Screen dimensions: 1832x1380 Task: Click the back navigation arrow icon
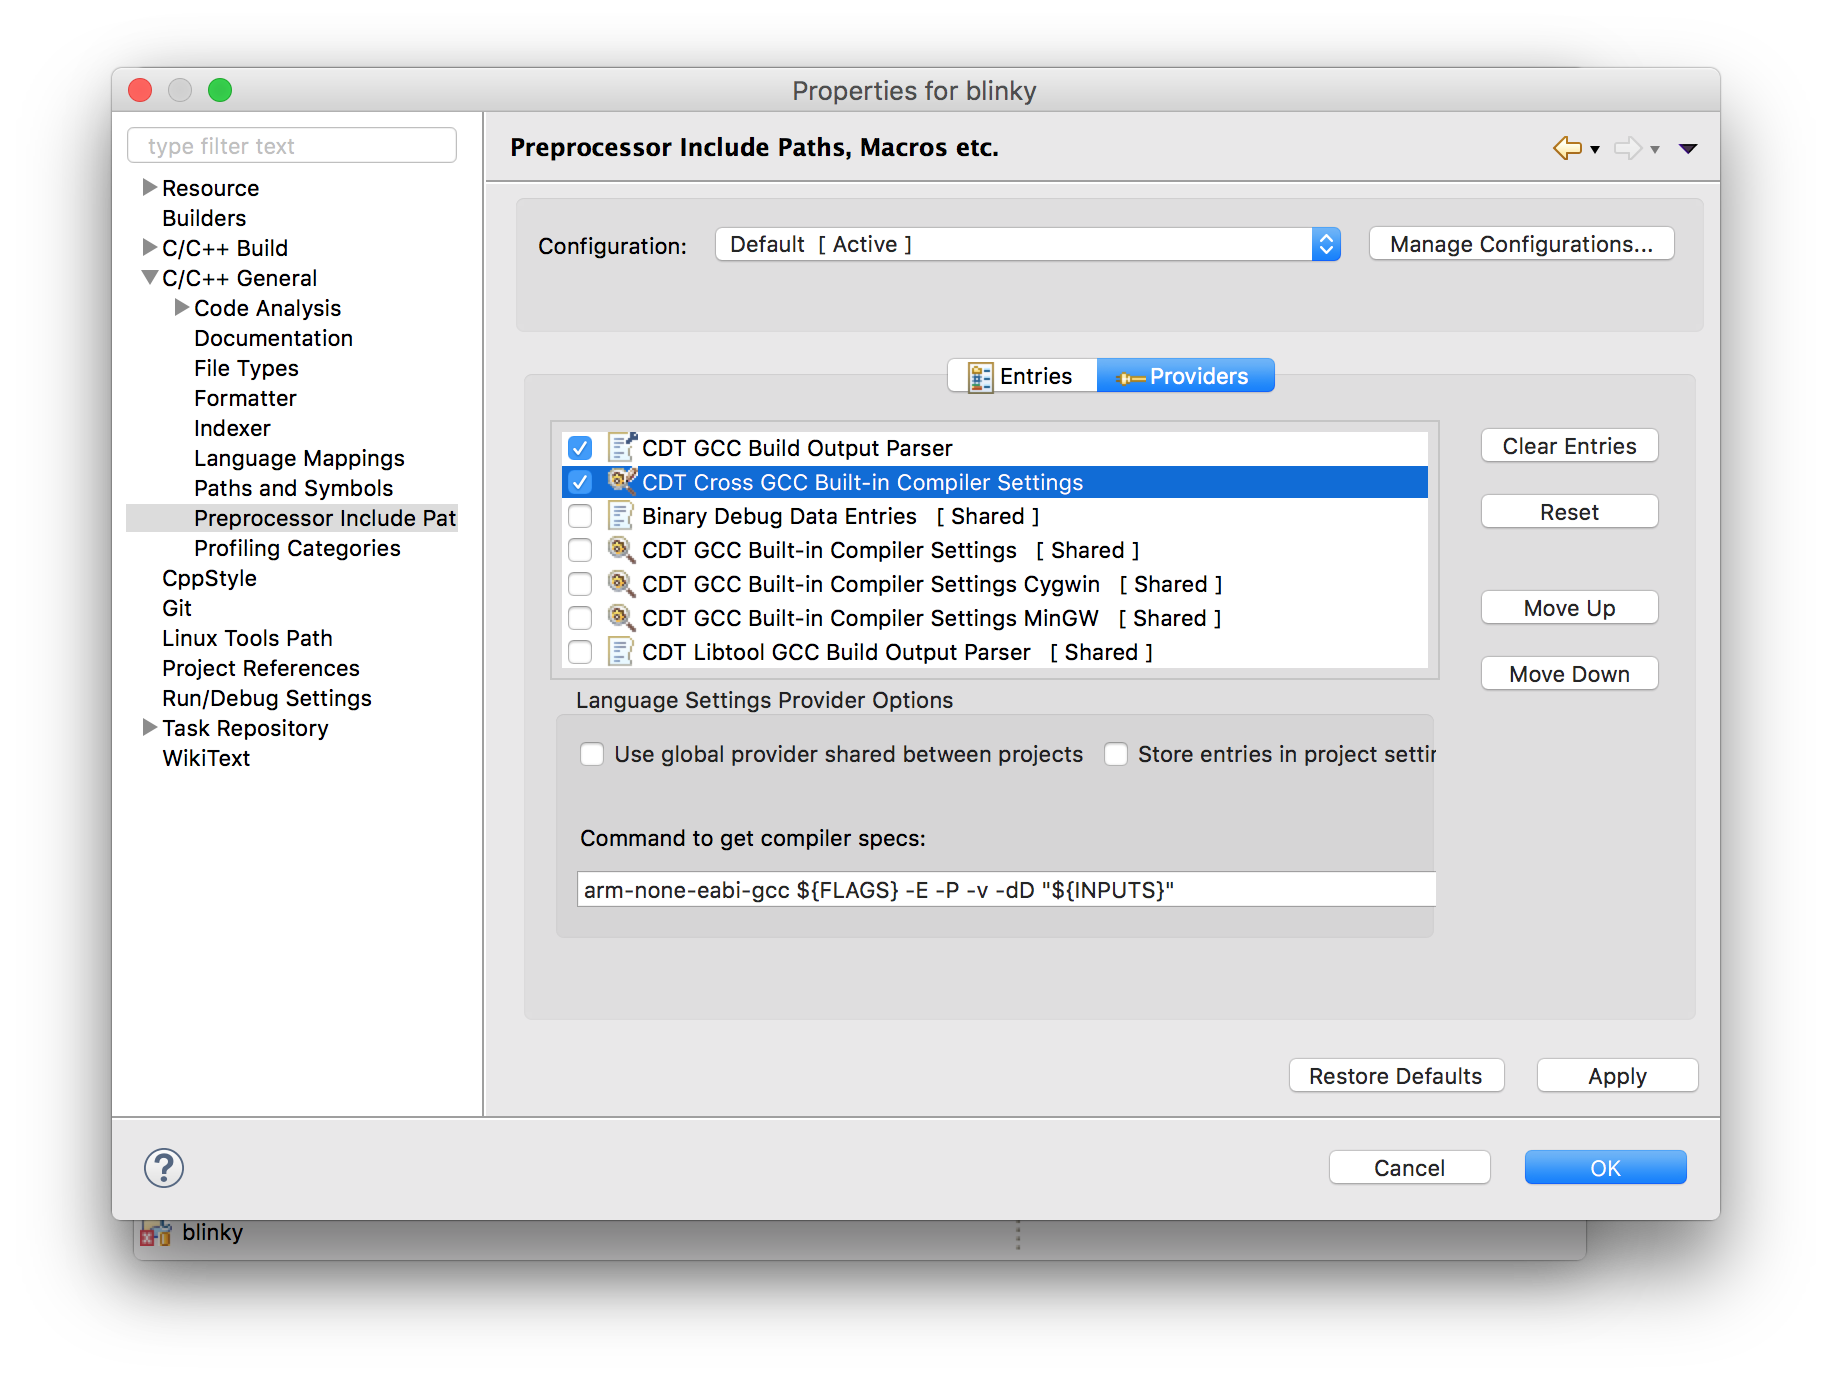tap(1567, 148)
